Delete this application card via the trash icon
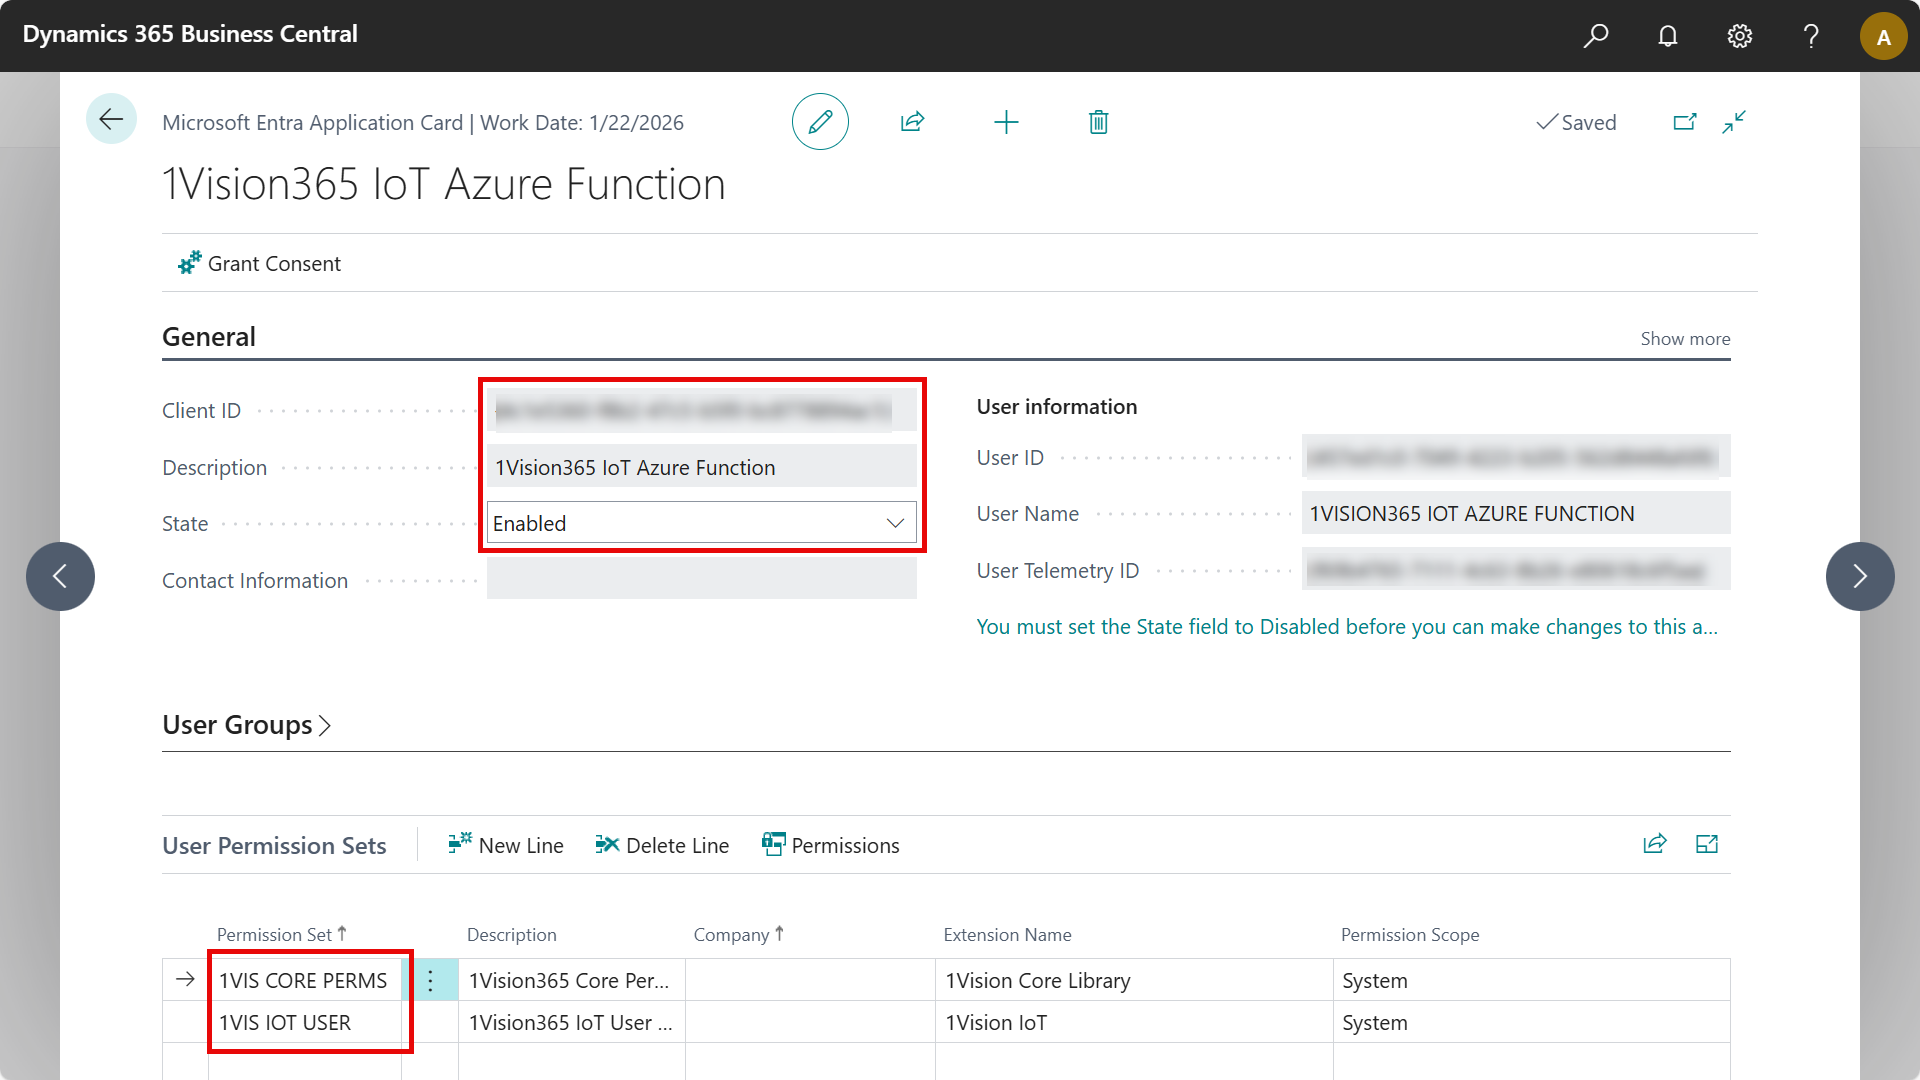This screenshot has width=1920, height=1080. [1098, 121]
